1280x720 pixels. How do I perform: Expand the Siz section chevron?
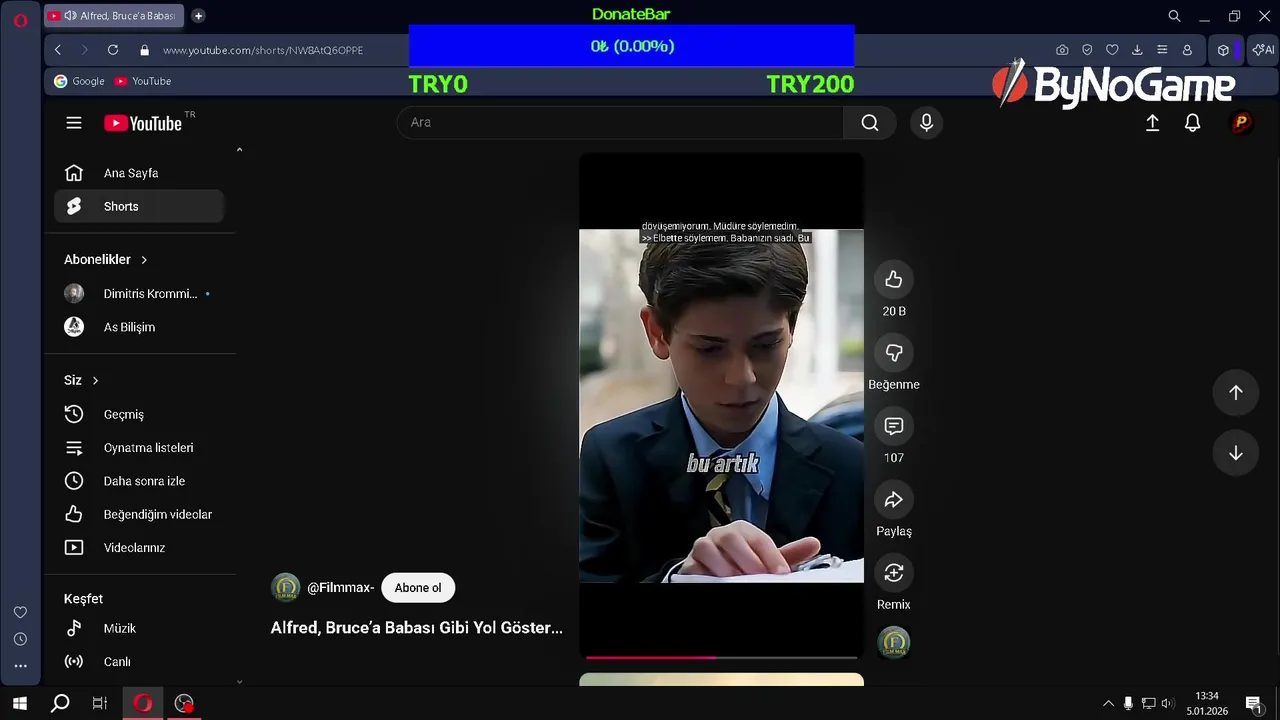click(95, 380)
